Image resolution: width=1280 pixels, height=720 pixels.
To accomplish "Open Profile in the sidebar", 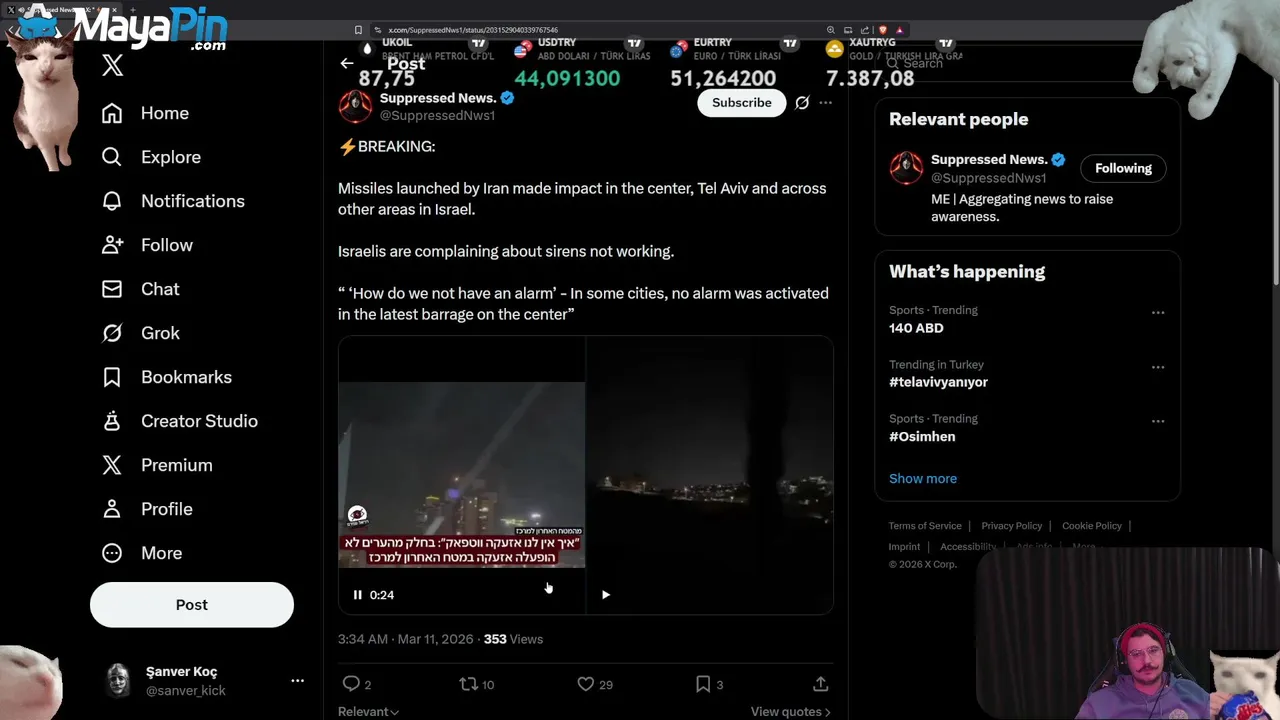I will pos(148,509).
